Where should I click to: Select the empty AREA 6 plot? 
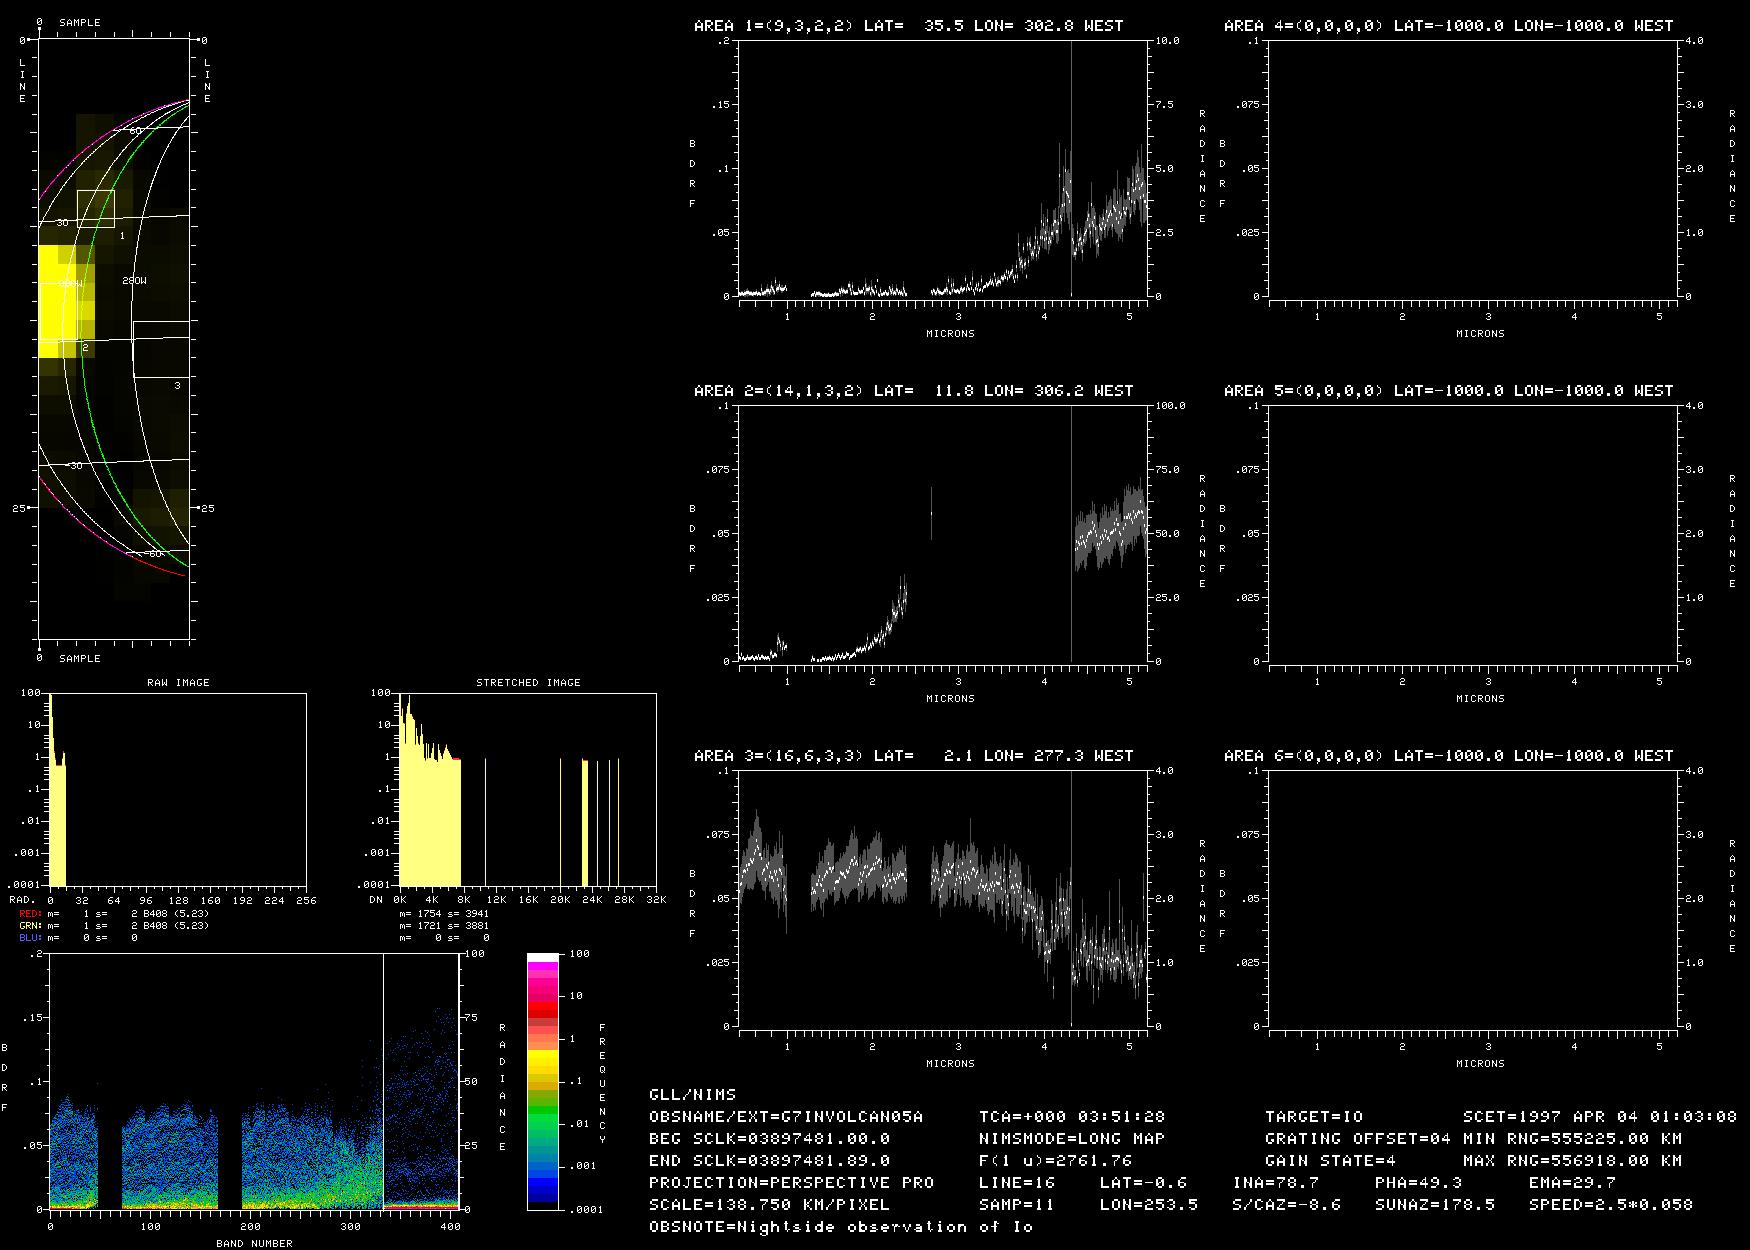click(x=1473, y=898)
